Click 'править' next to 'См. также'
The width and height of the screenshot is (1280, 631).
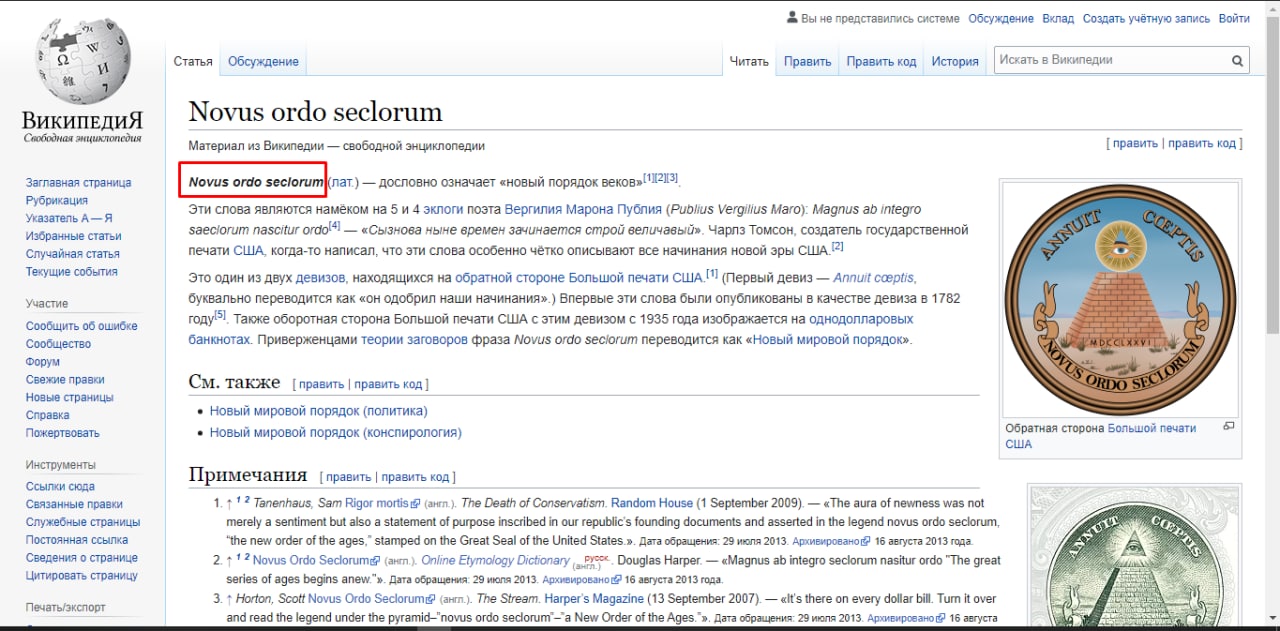[321, 384]
